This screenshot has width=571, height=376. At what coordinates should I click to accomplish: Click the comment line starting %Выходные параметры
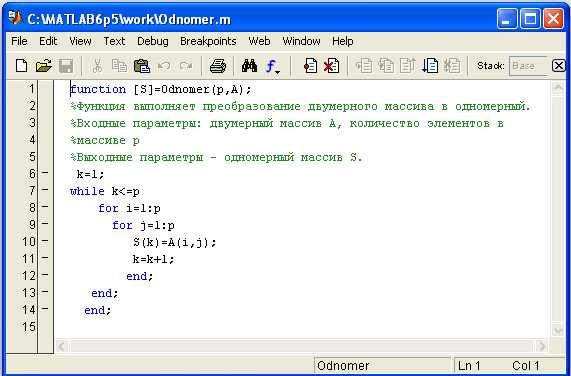216,158
